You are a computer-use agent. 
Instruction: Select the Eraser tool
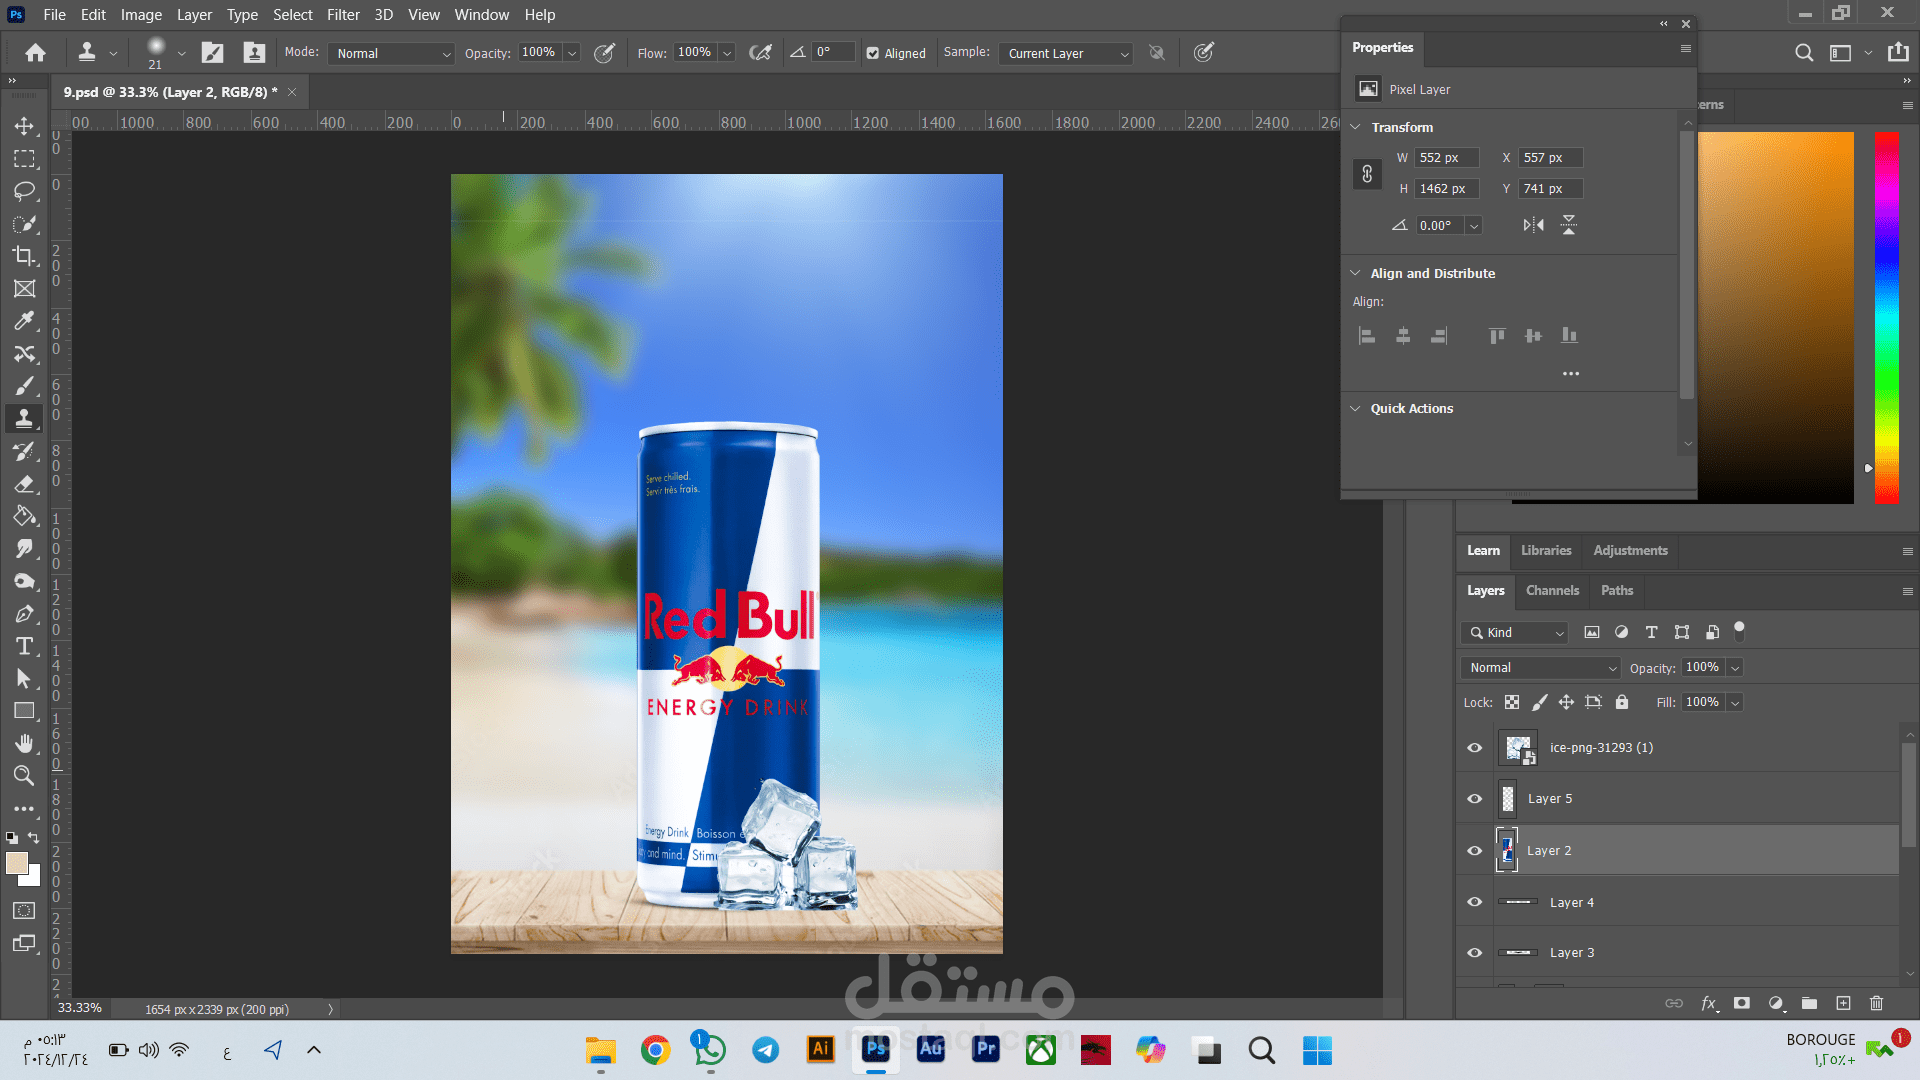click(x=24, y=484)
